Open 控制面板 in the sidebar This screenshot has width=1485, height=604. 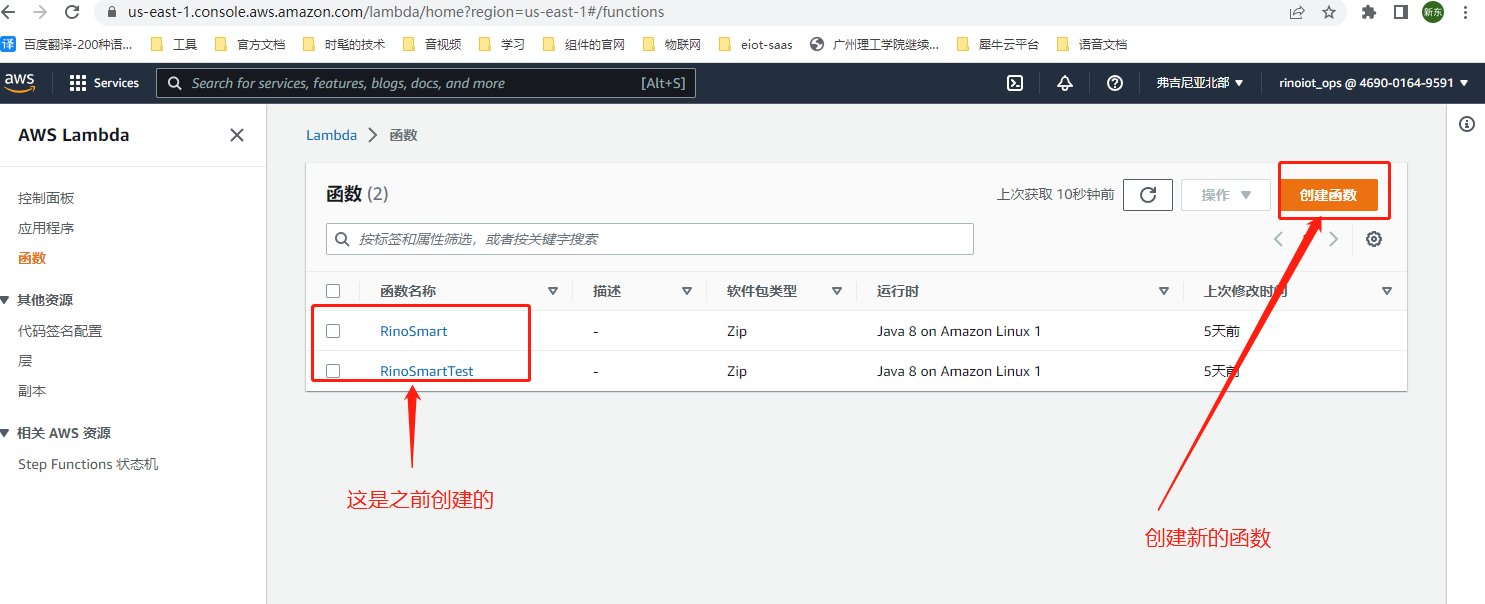coord(46,198)
